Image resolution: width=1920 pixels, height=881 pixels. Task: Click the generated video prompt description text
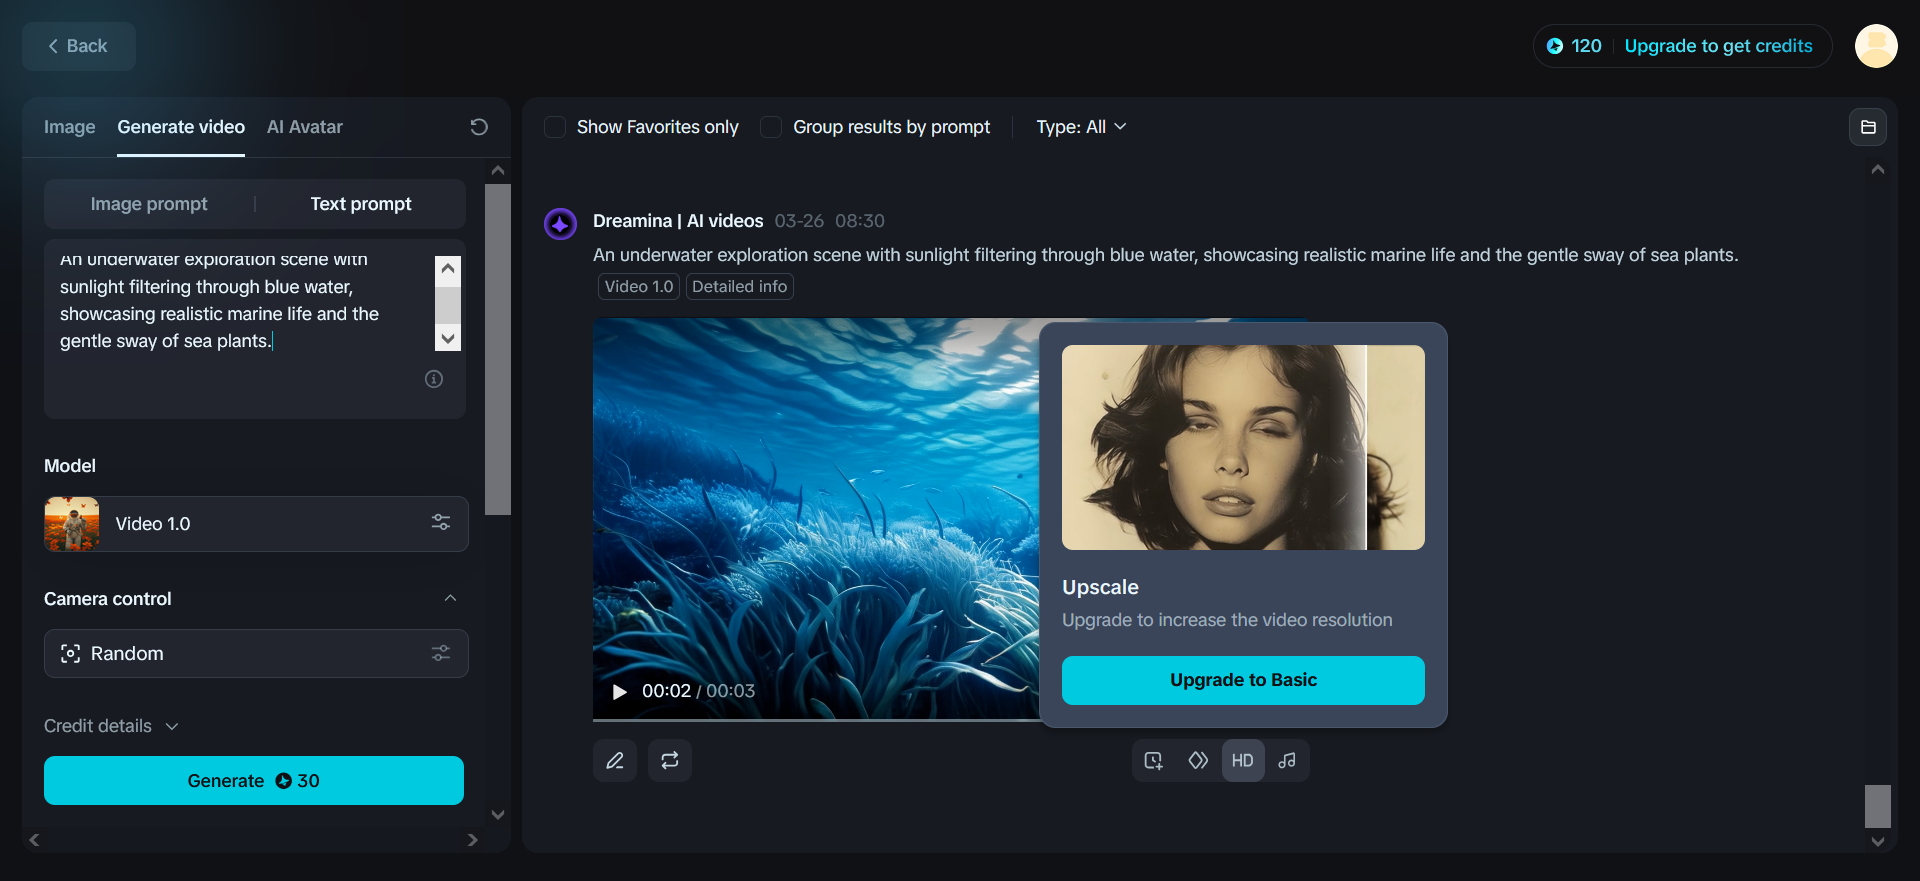pos(1166,255)
